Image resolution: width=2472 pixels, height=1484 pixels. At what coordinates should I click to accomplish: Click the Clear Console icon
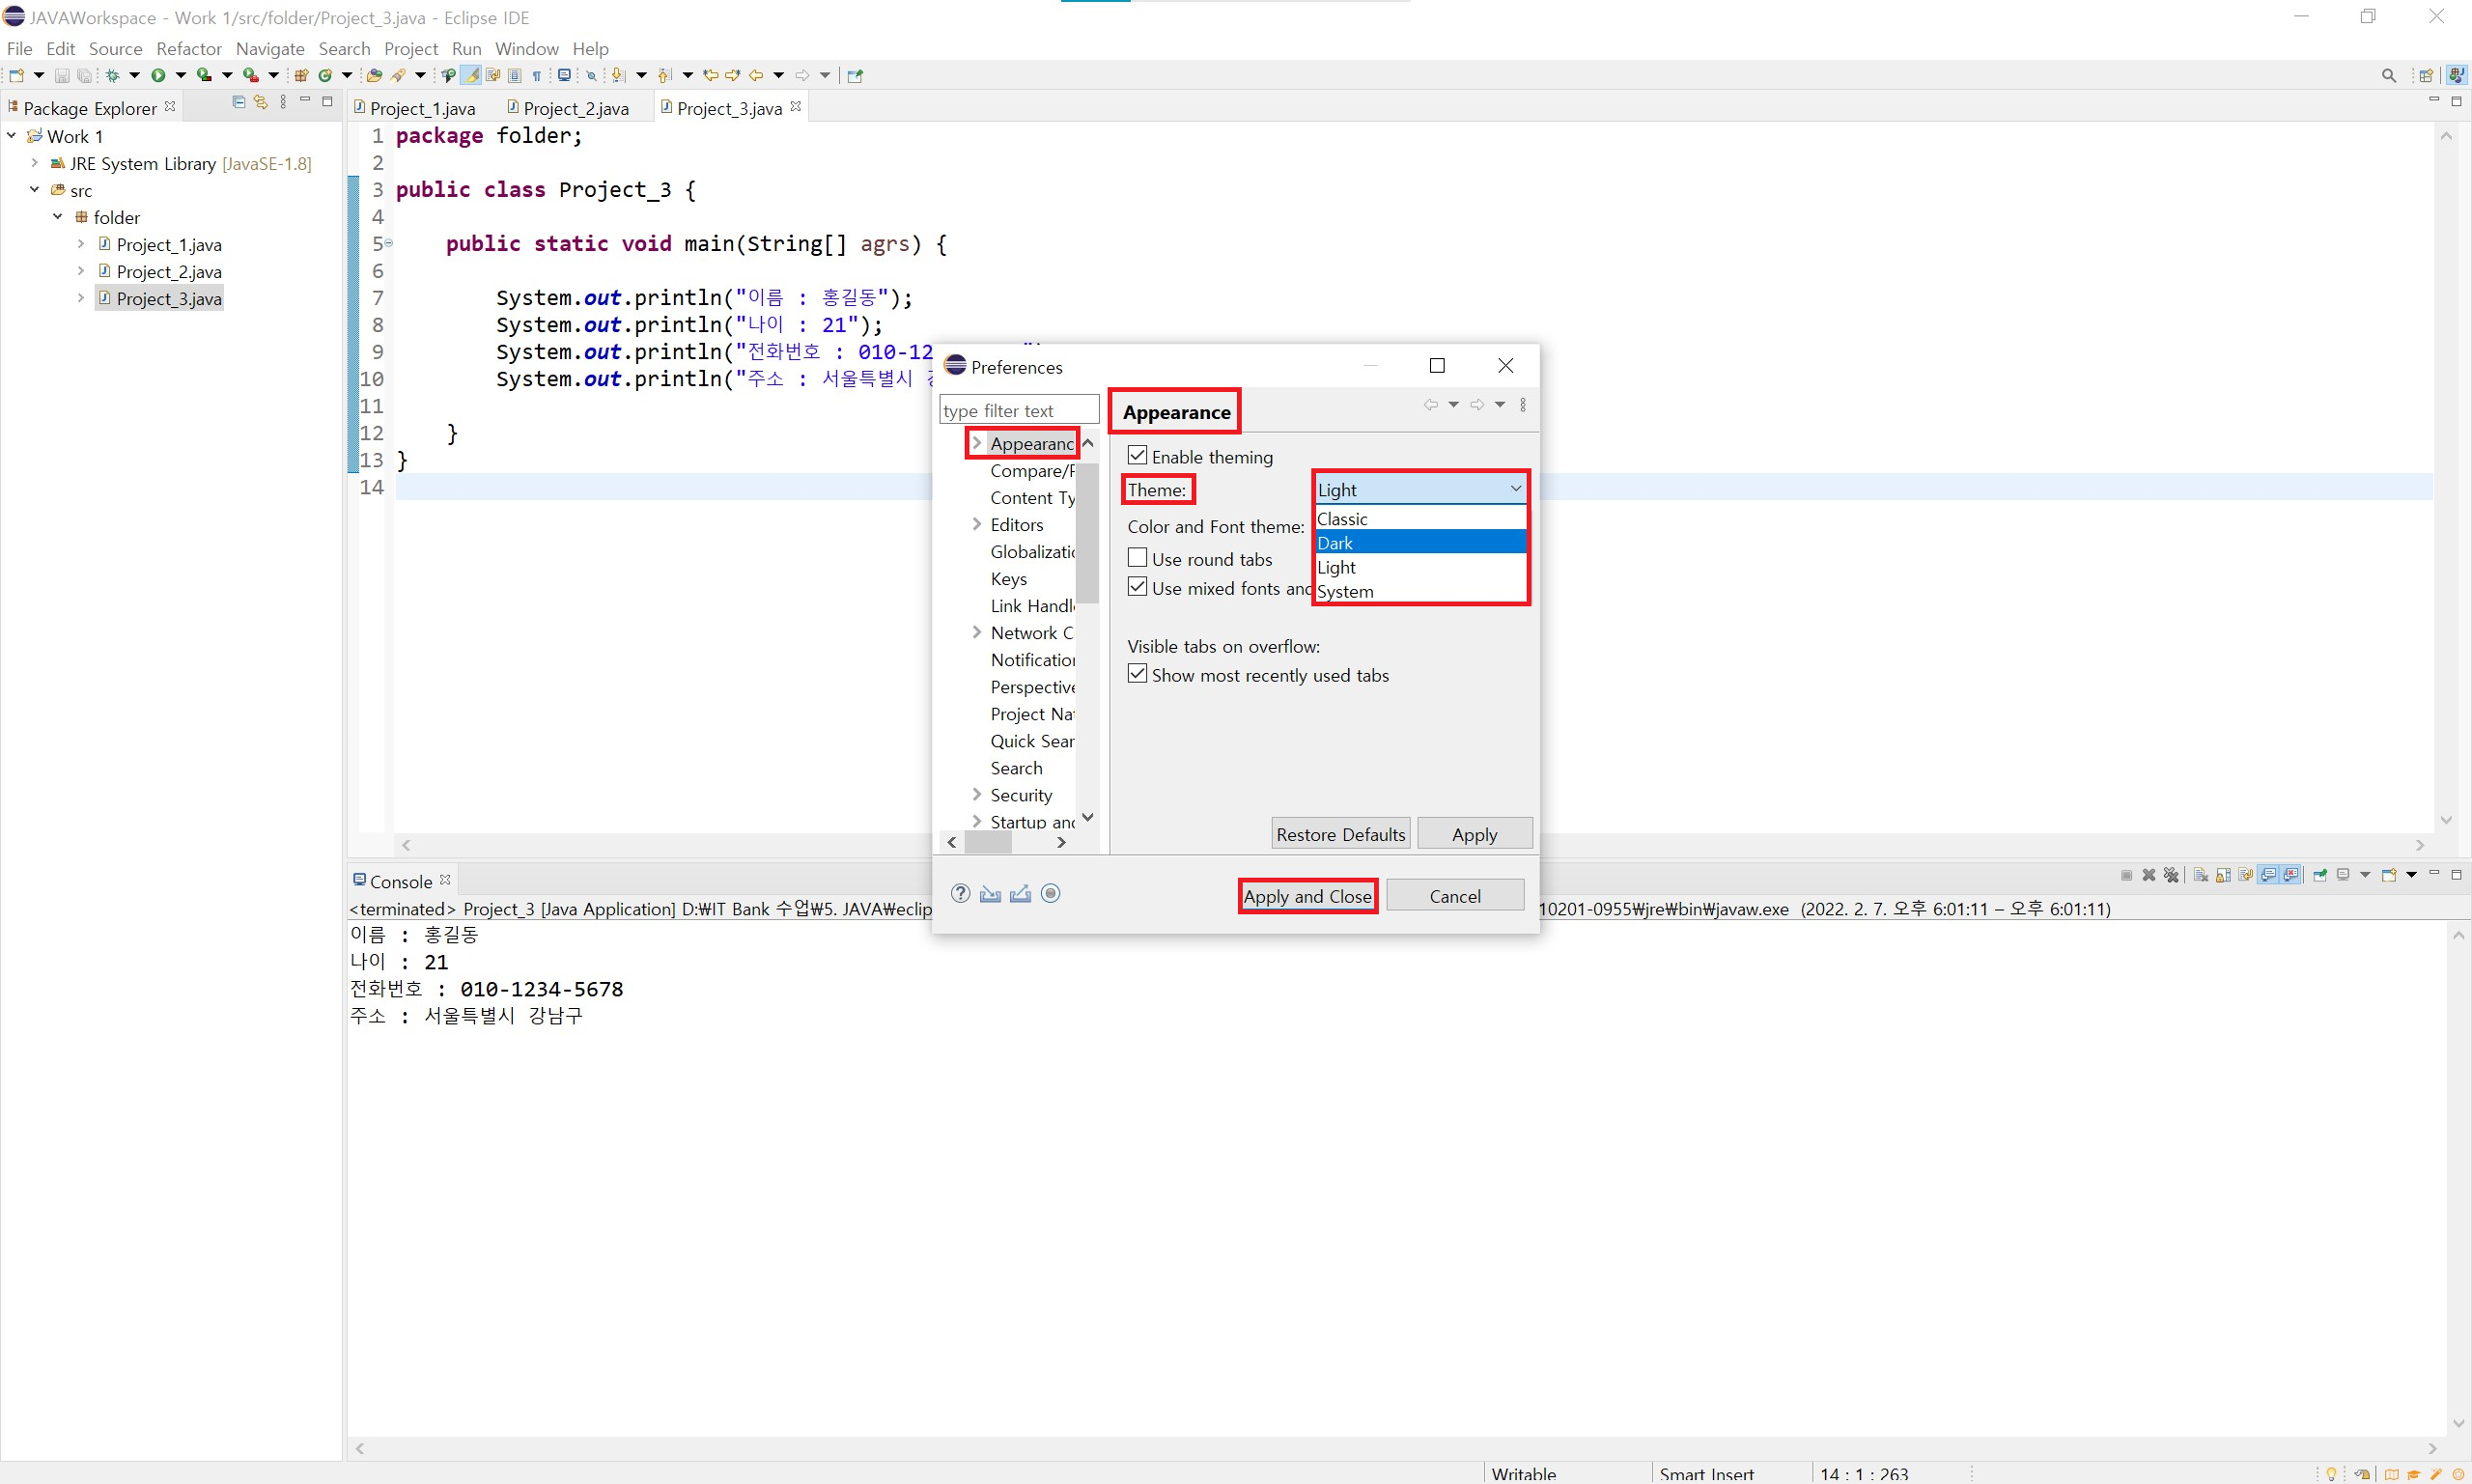pyautogui.click(x=2200, y=875)
